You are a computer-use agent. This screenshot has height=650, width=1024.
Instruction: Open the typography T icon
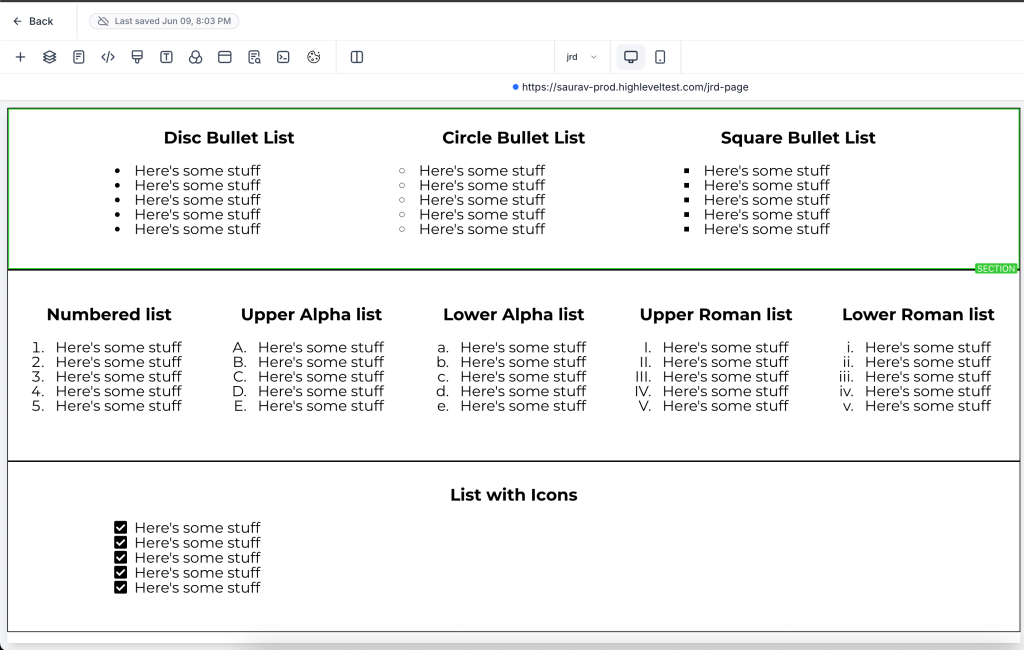(x=167, y=57)
